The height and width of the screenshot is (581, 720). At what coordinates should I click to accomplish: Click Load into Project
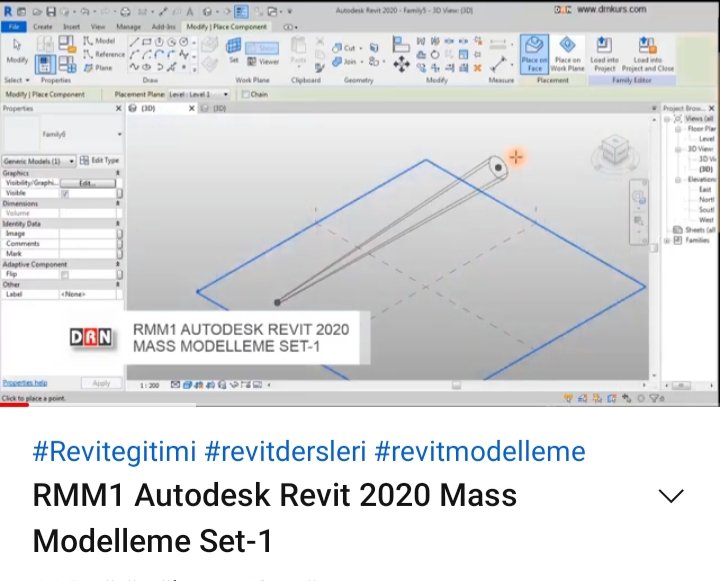coord(604,54)
